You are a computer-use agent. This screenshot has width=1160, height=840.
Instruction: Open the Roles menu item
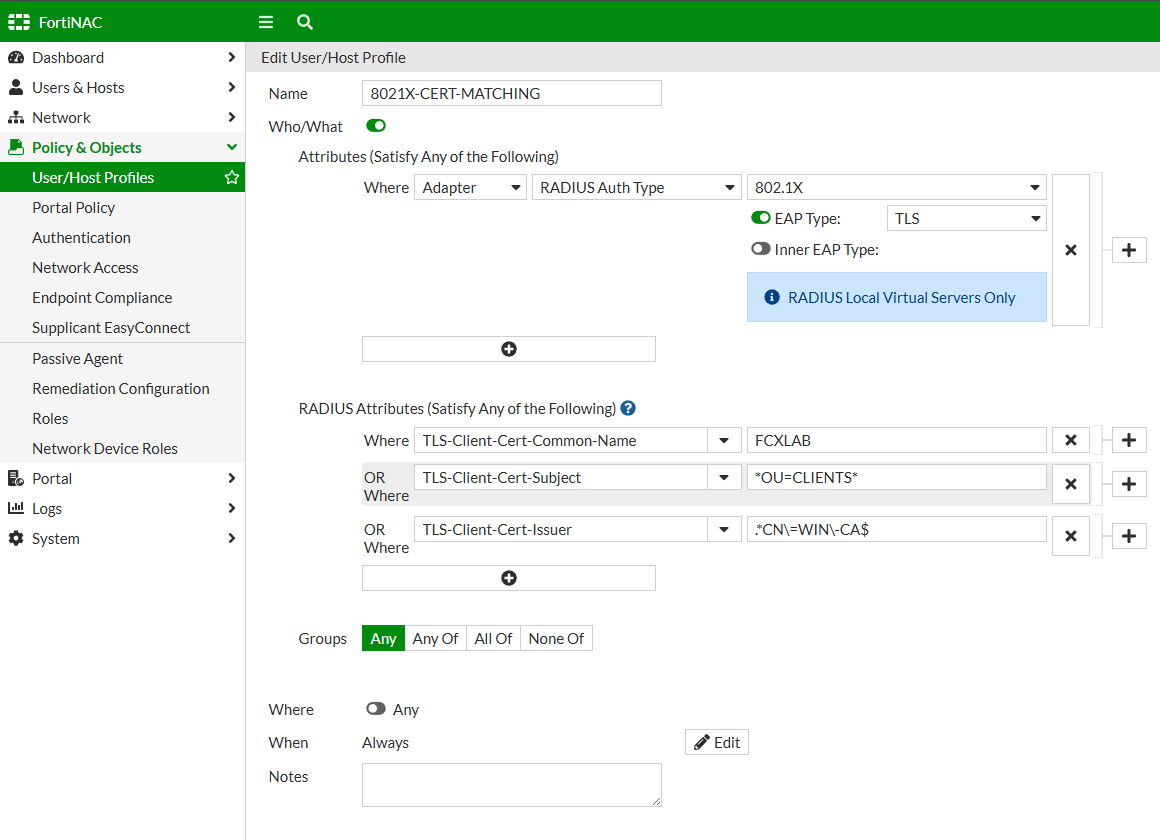pos(122,419)
